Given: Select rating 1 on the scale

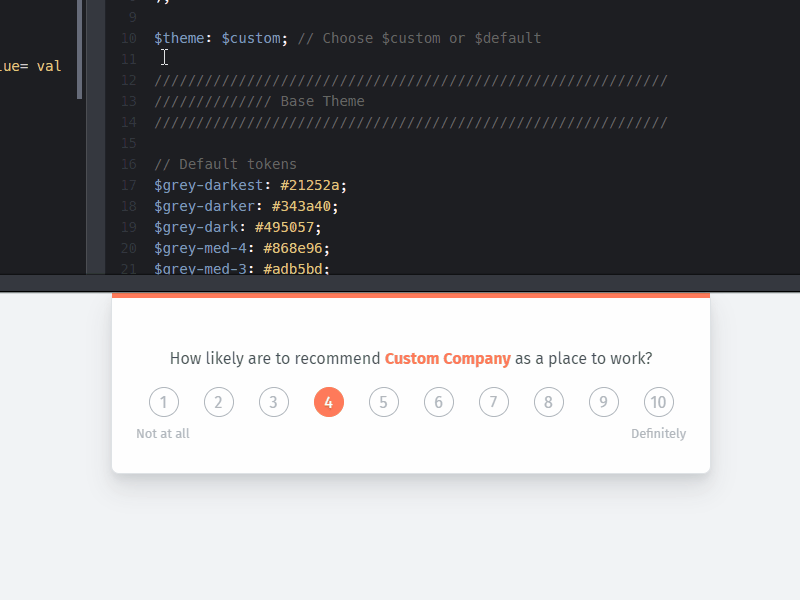Looking at the screenshot, I should point(164,402).
